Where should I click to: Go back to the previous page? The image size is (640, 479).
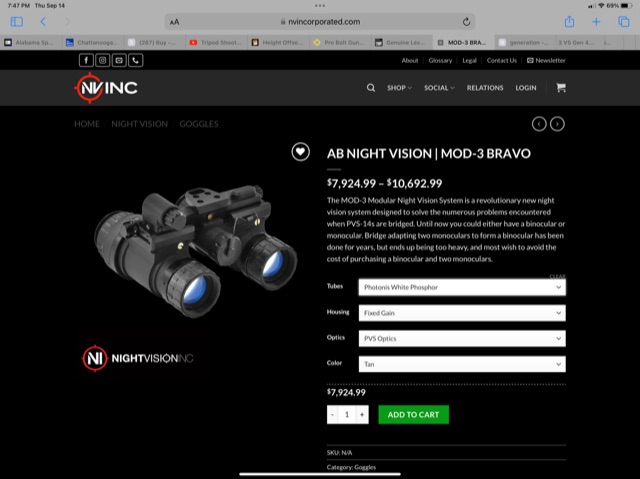43,22
